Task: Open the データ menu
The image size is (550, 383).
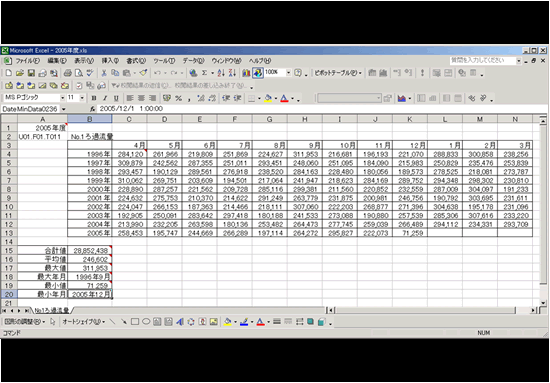Action: (x=193, y=61)
